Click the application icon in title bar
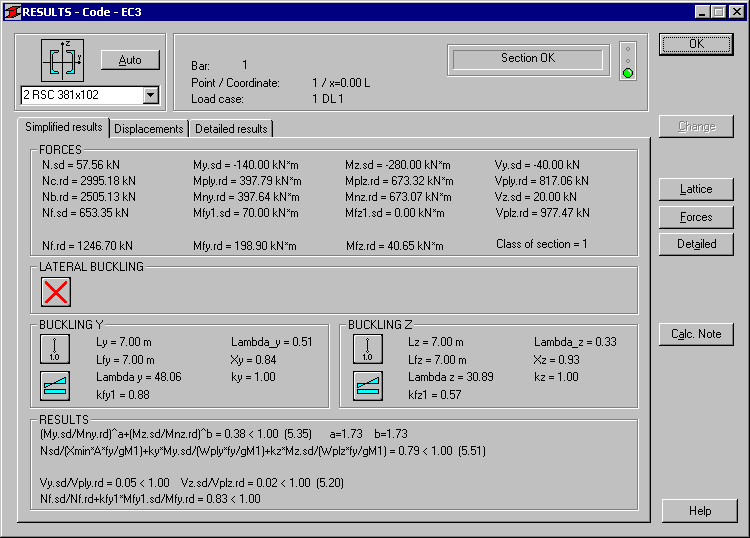This screenshot has height=538, width=750. coord(12,12)
